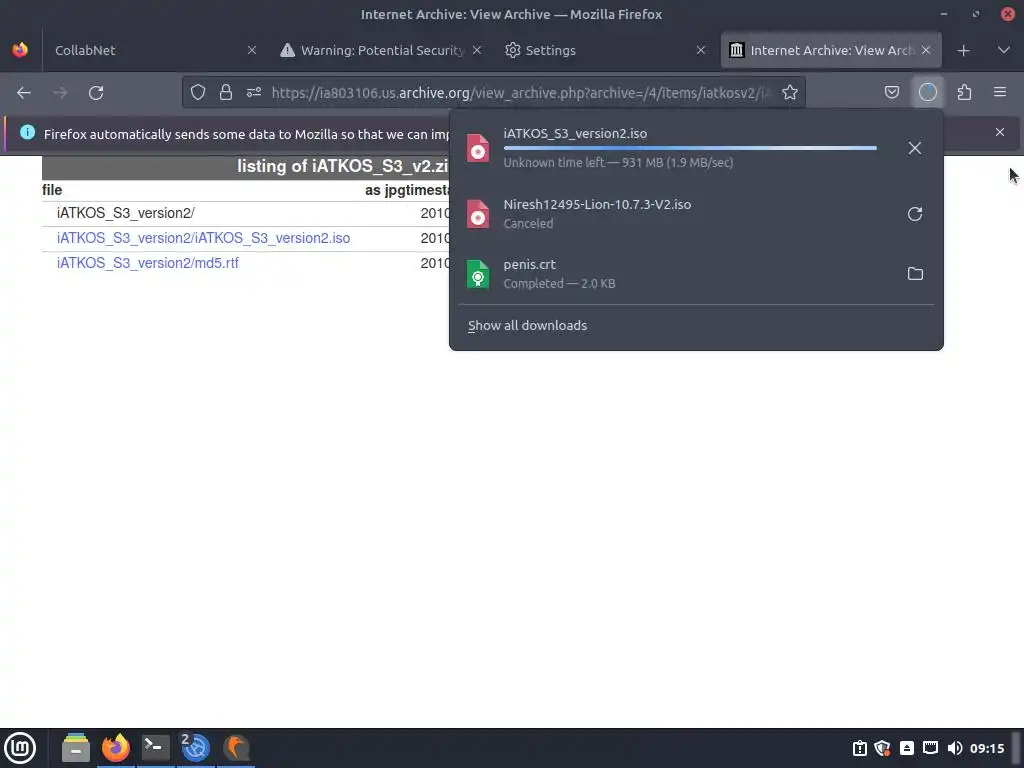The width and height of the screenshot is (1024, 768).
Task: Close the Settings tab
Action: point(701,50)
